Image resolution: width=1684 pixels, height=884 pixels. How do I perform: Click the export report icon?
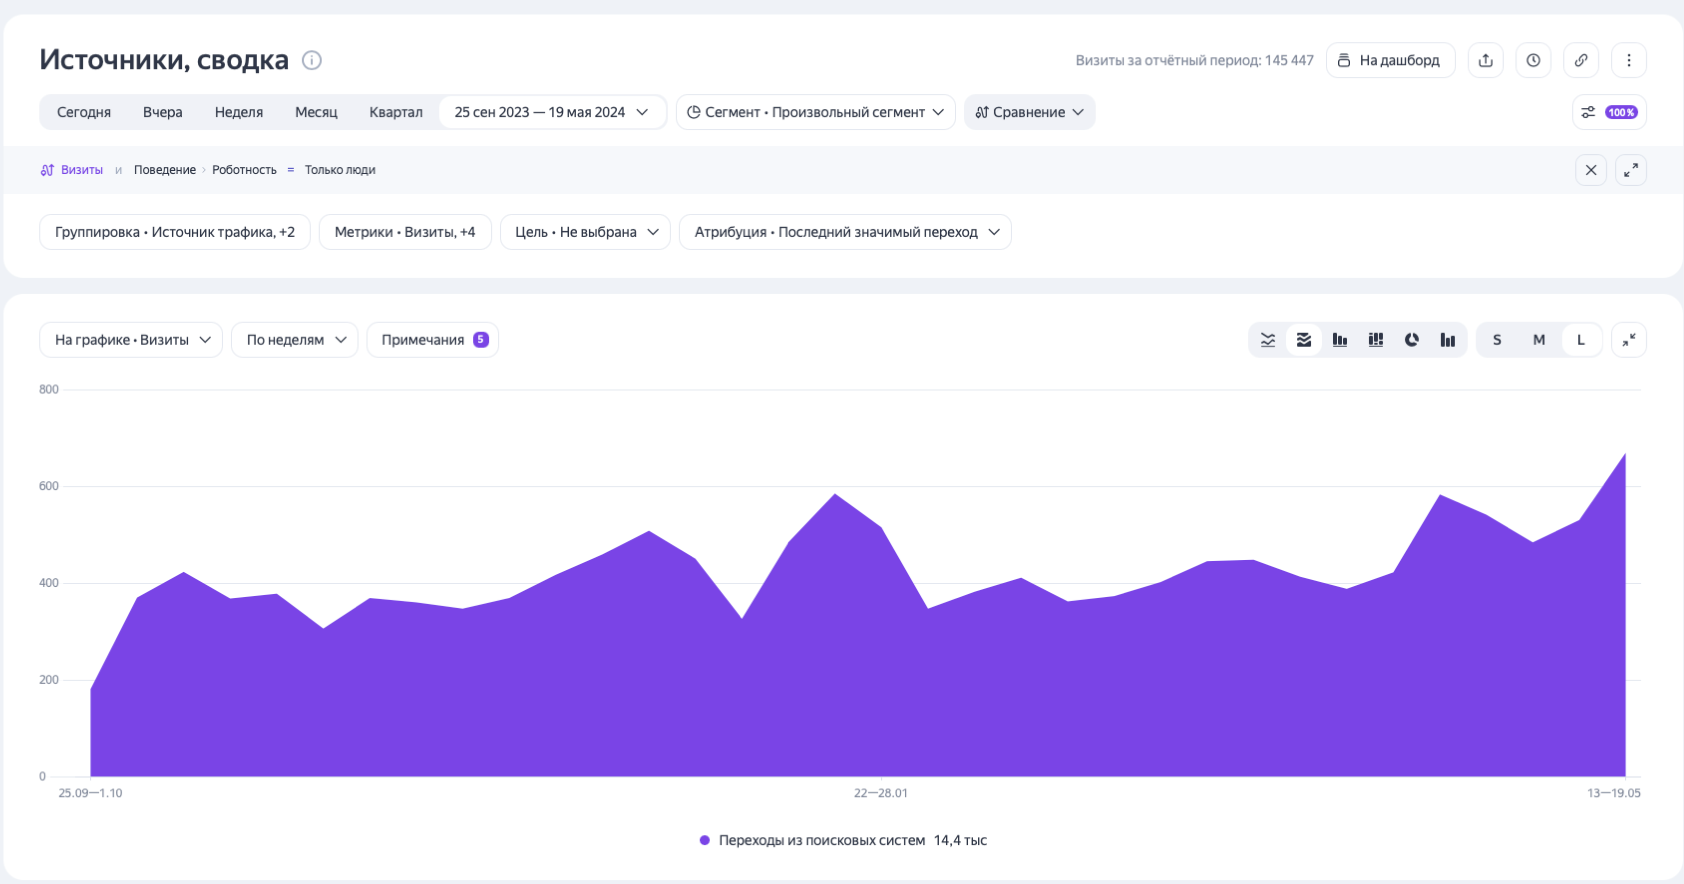(x=1486, y=60)
